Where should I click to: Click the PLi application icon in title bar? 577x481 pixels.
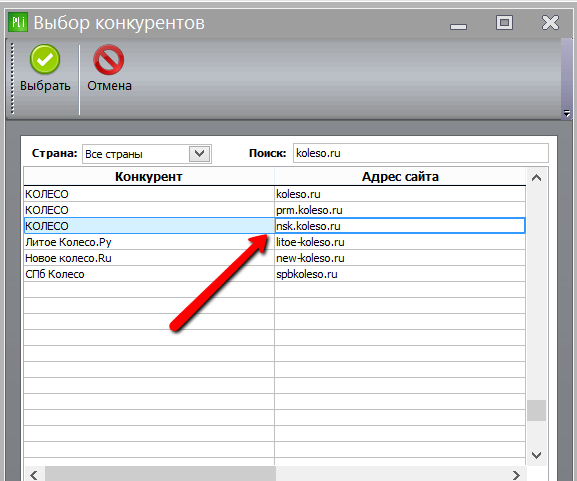(x=18, y=23)
